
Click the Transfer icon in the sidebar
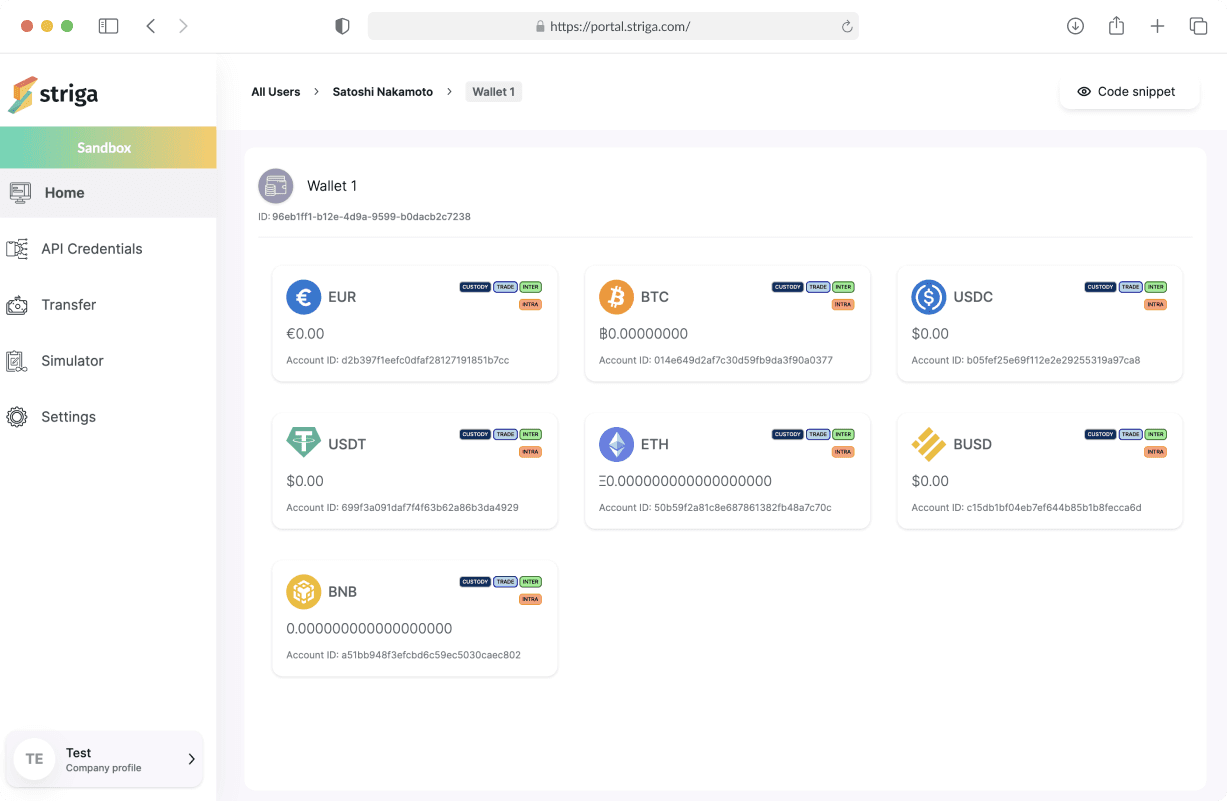(x=18, y=304)
